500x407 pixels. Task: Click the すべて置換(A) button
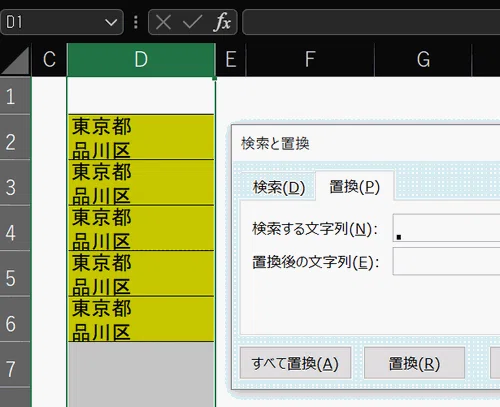coord(295,363)
